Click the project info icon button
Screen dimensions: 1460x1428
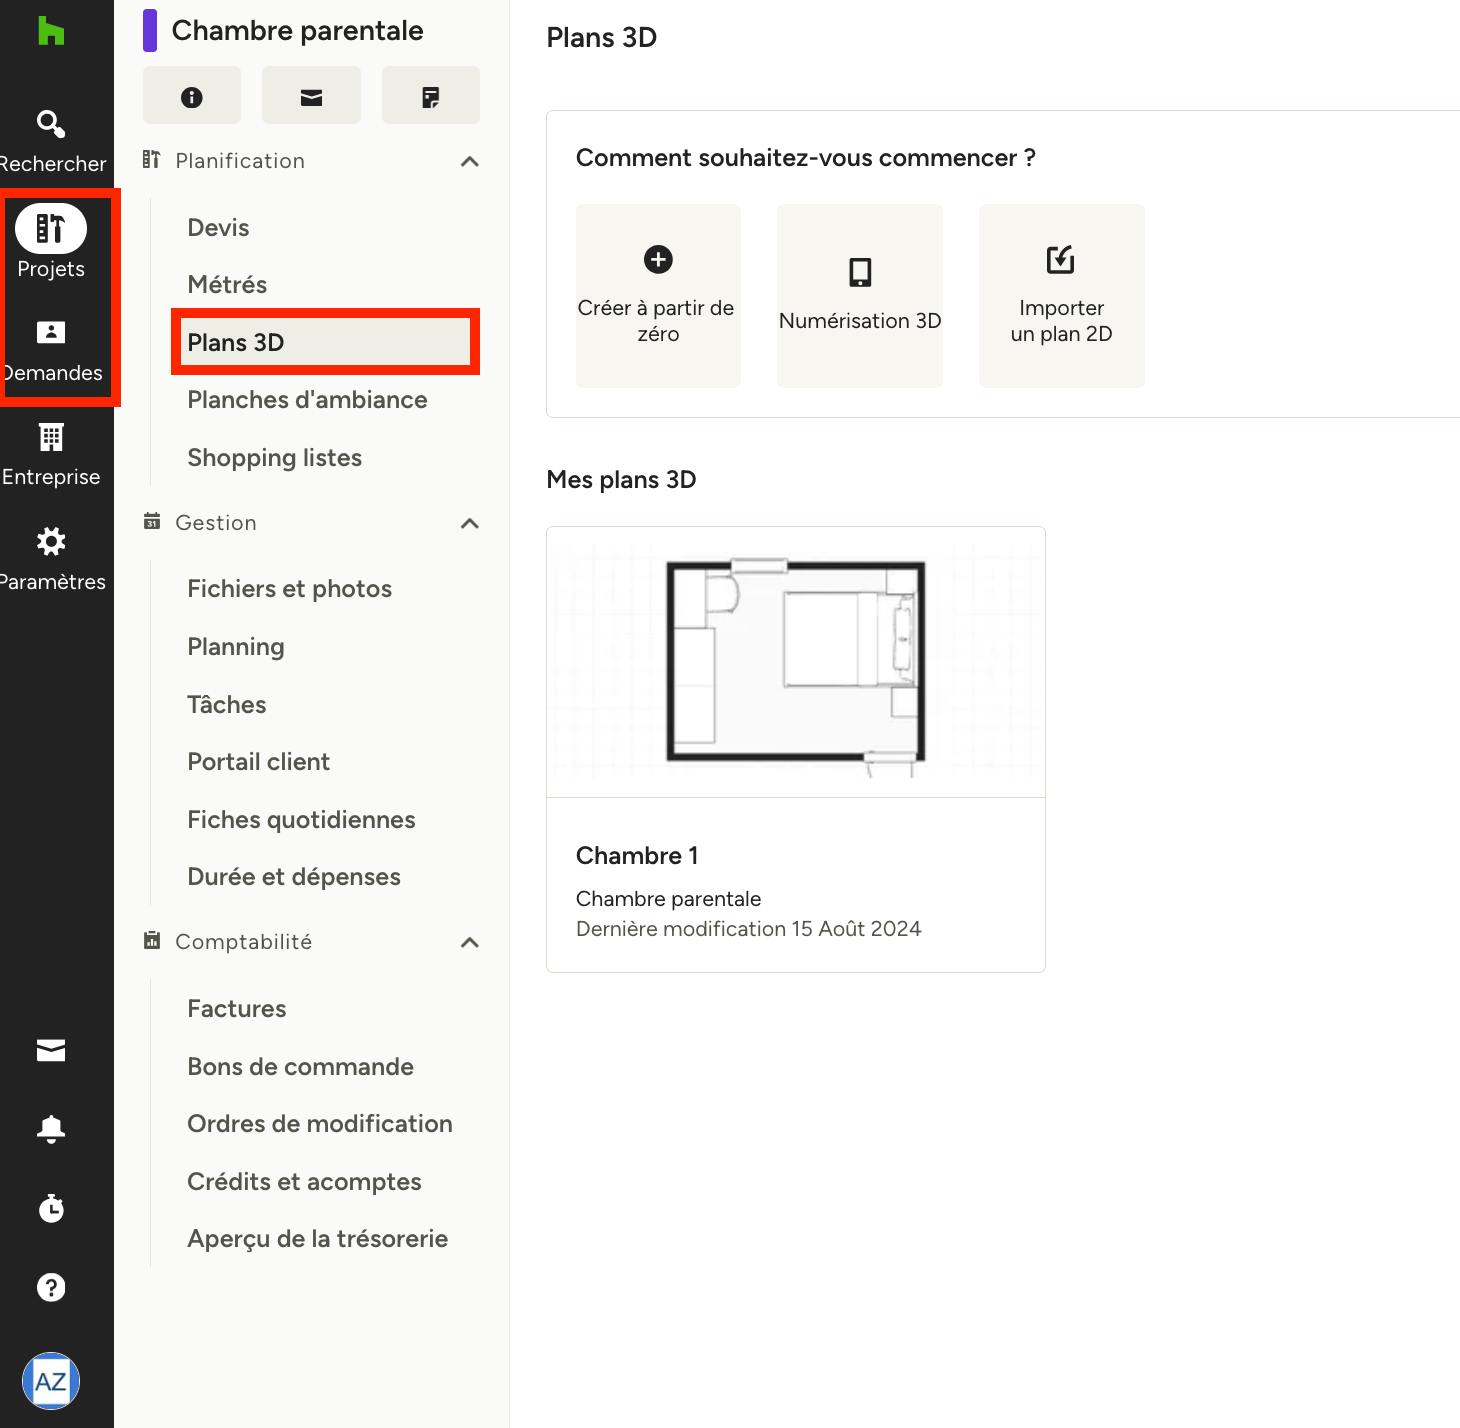[x=192, y=96]
